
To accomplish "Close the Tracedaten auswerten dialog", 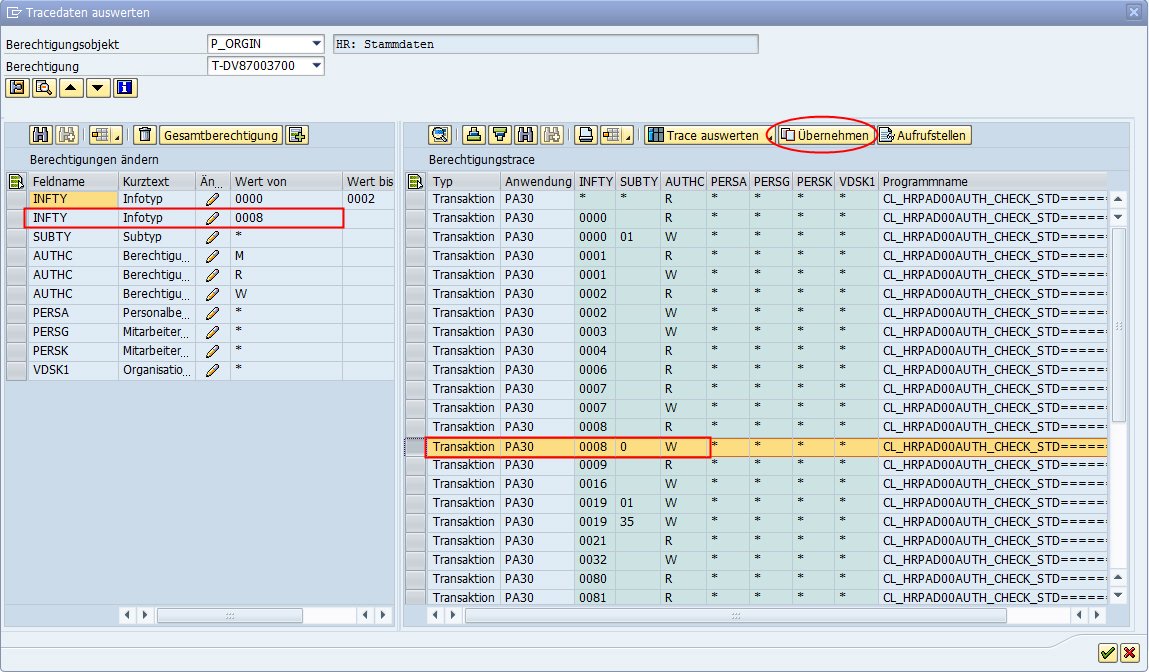I will click(x=1134, y=12).
